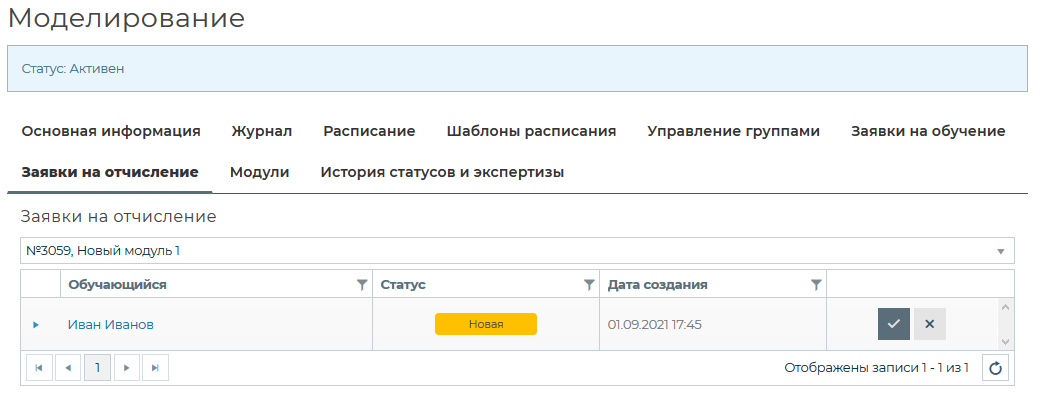
Task: Go to the previous page arrow
Action: (x=68, y=368)
